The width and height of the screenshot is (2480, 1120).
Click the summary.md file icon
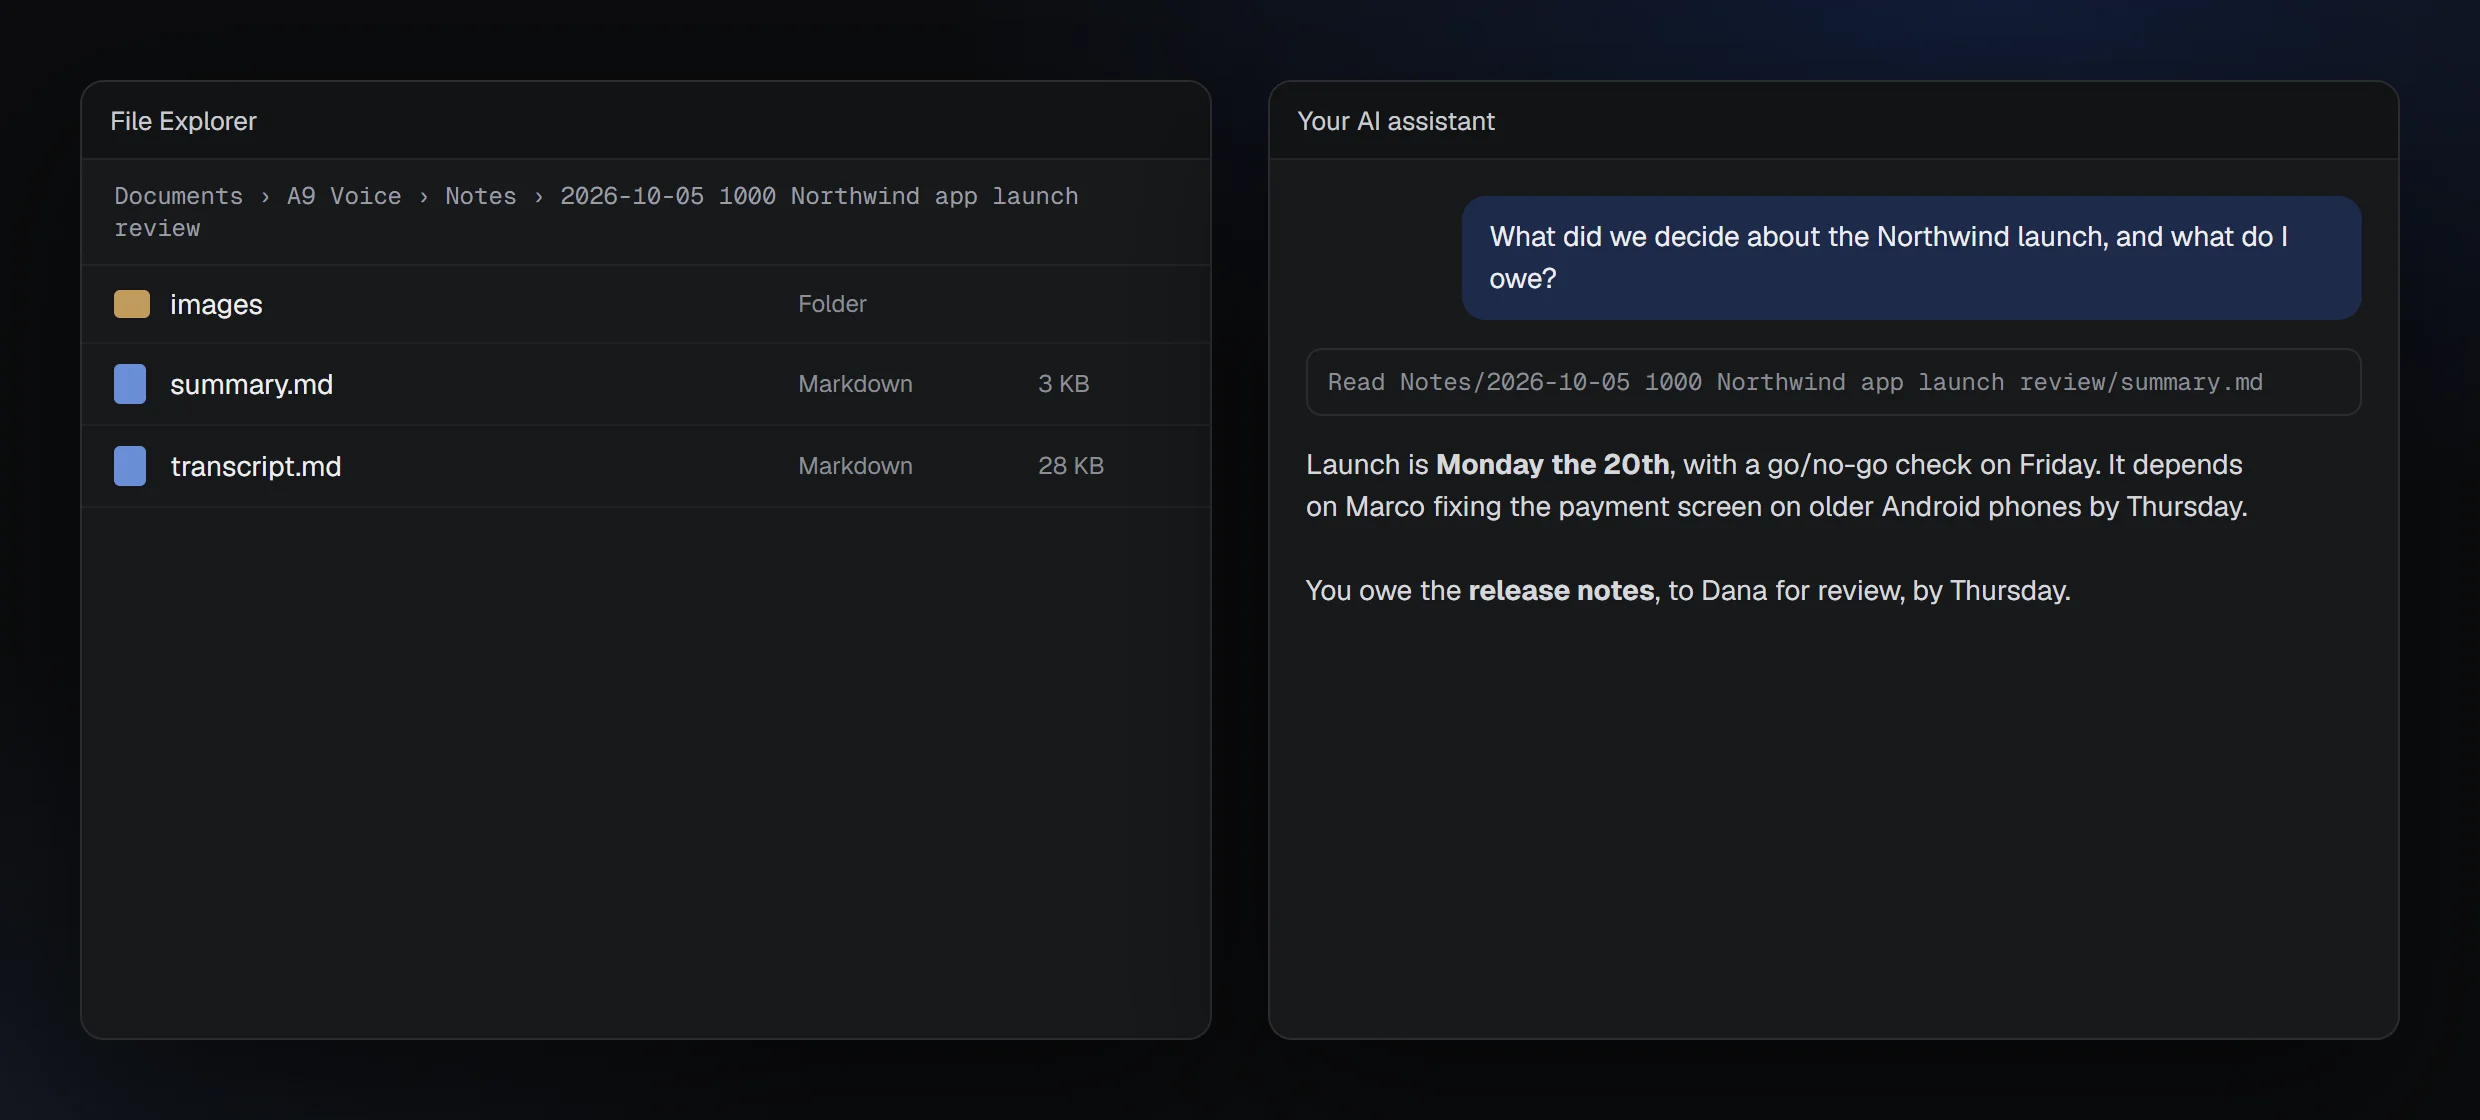pyautogui.click(x=130, y=384)
